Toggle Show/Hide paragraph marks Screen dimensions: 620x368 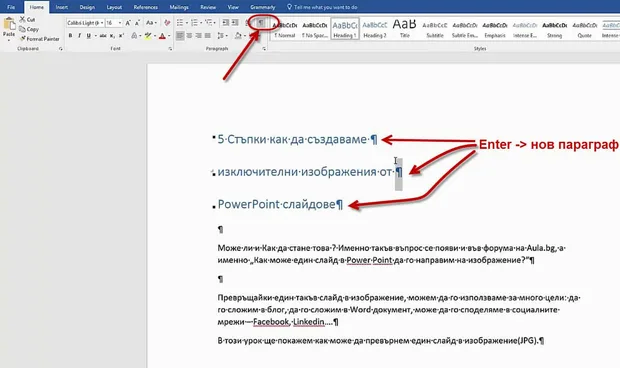click(261, 23)
